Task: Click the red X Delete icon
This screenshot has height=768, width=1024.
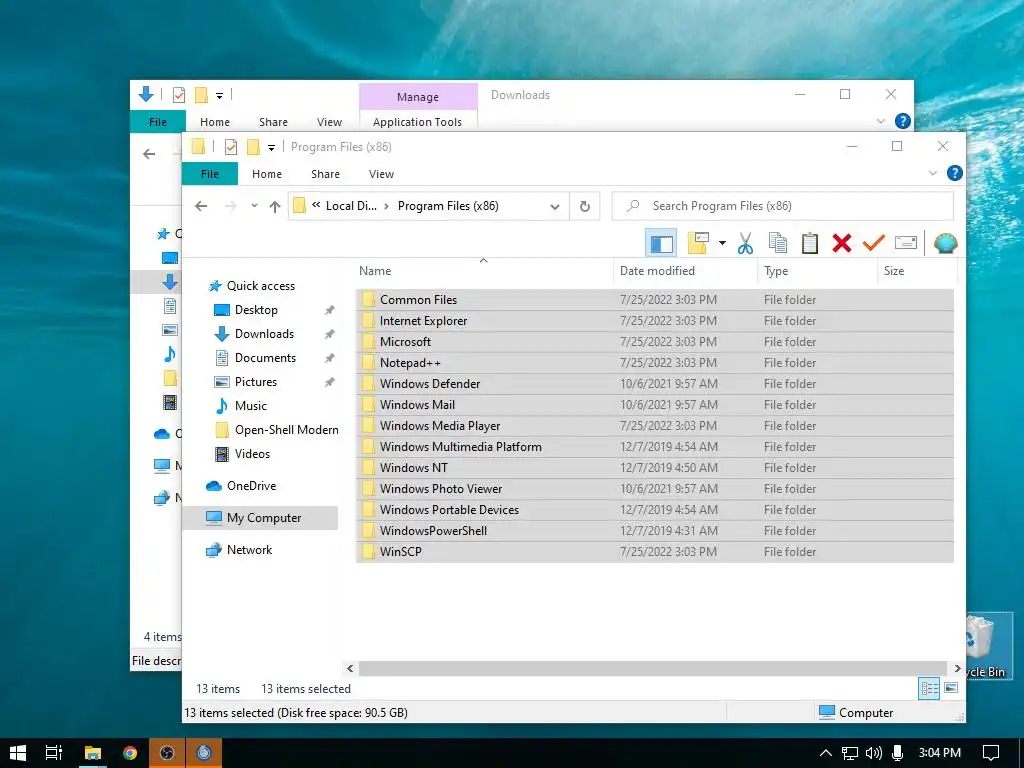Action: (x=842, y=244)
